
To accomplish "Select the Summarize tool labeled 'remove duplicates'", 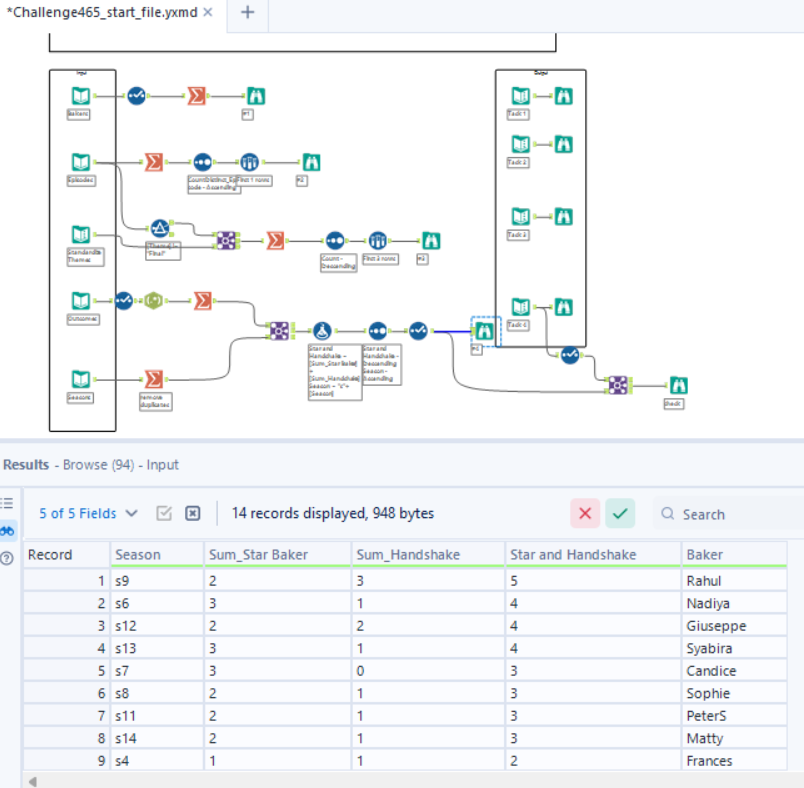I will 152,378.
